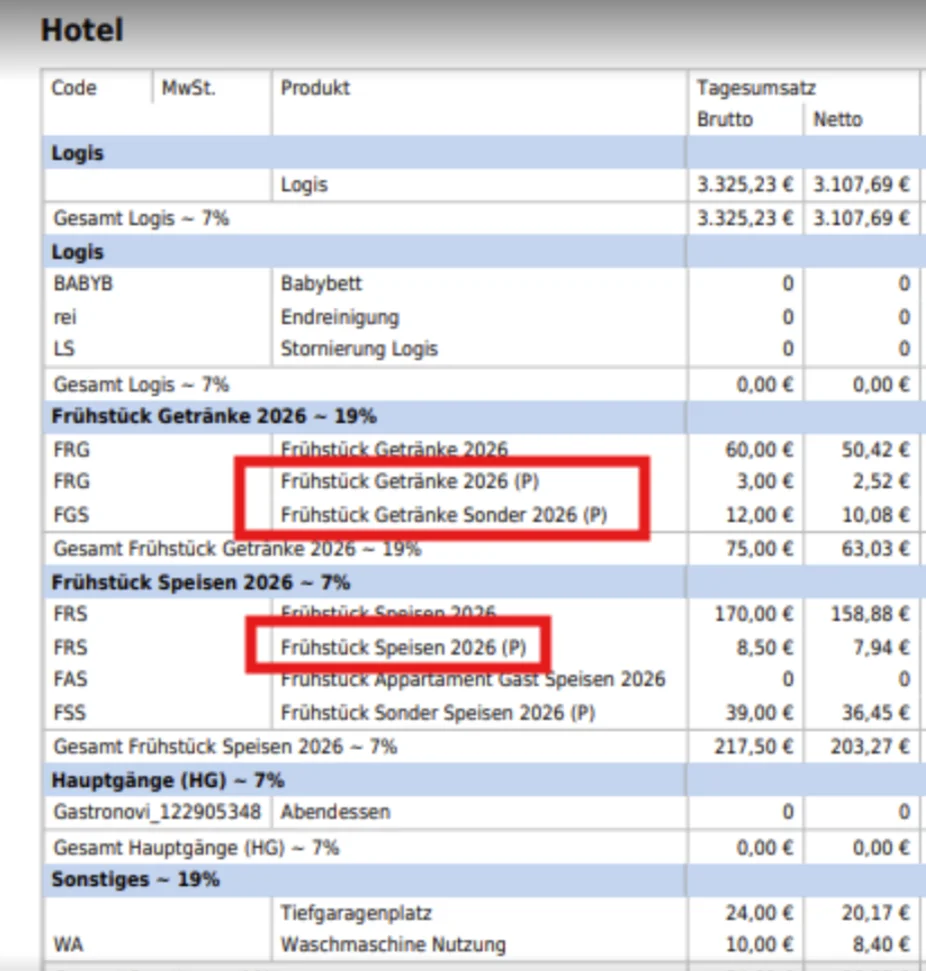
Task: Click the total gross "217,50 €"
Action: [x=753, y=746]
